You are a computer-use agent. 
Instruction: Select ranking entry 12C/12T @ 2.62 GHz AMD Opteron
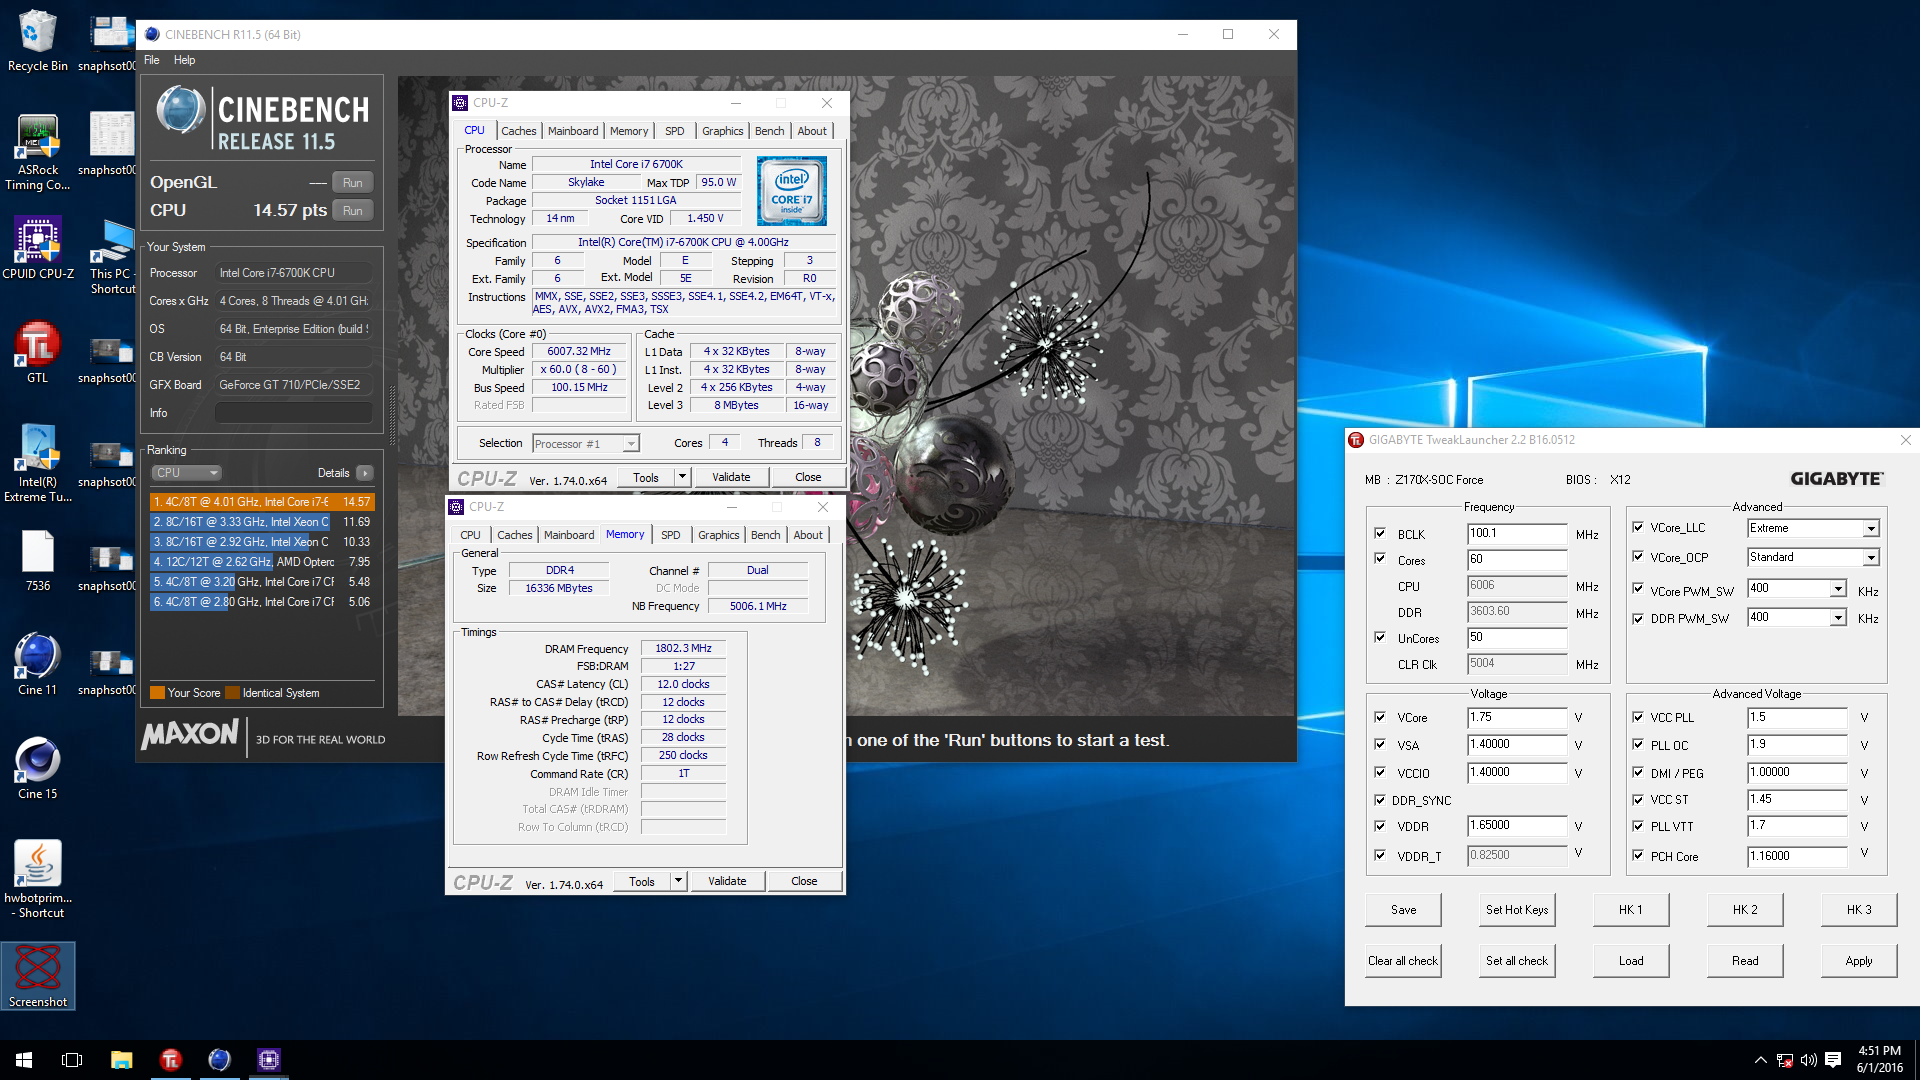coord(262,562)
